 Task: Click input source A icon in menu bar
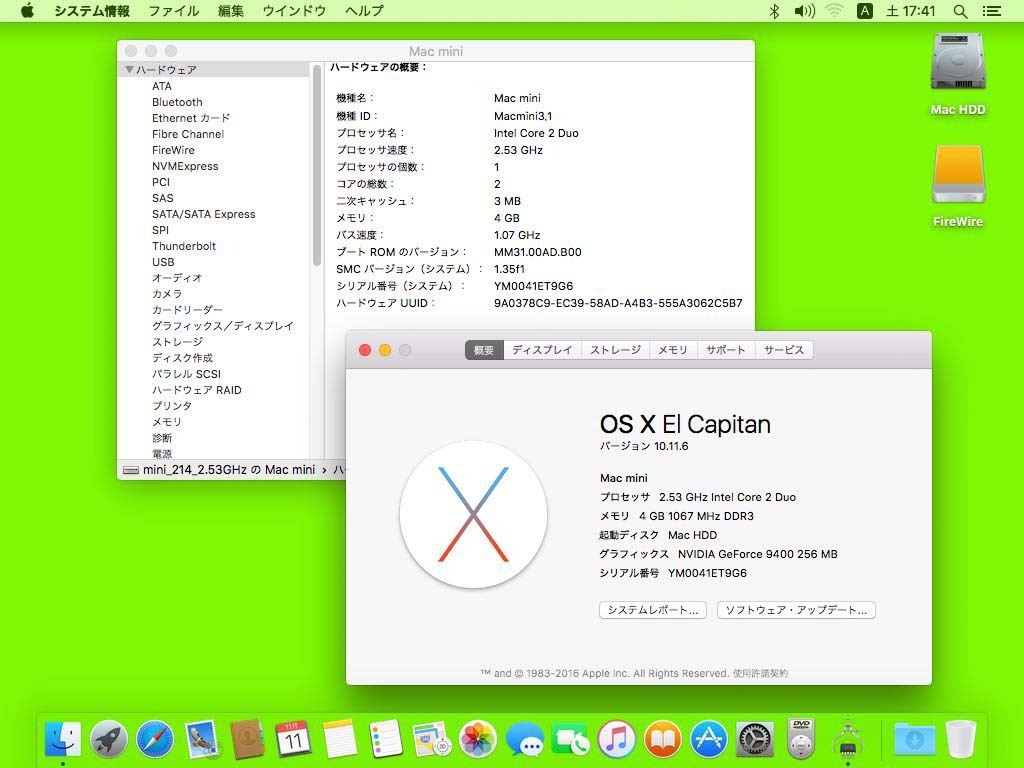click(x=865, y=11)
